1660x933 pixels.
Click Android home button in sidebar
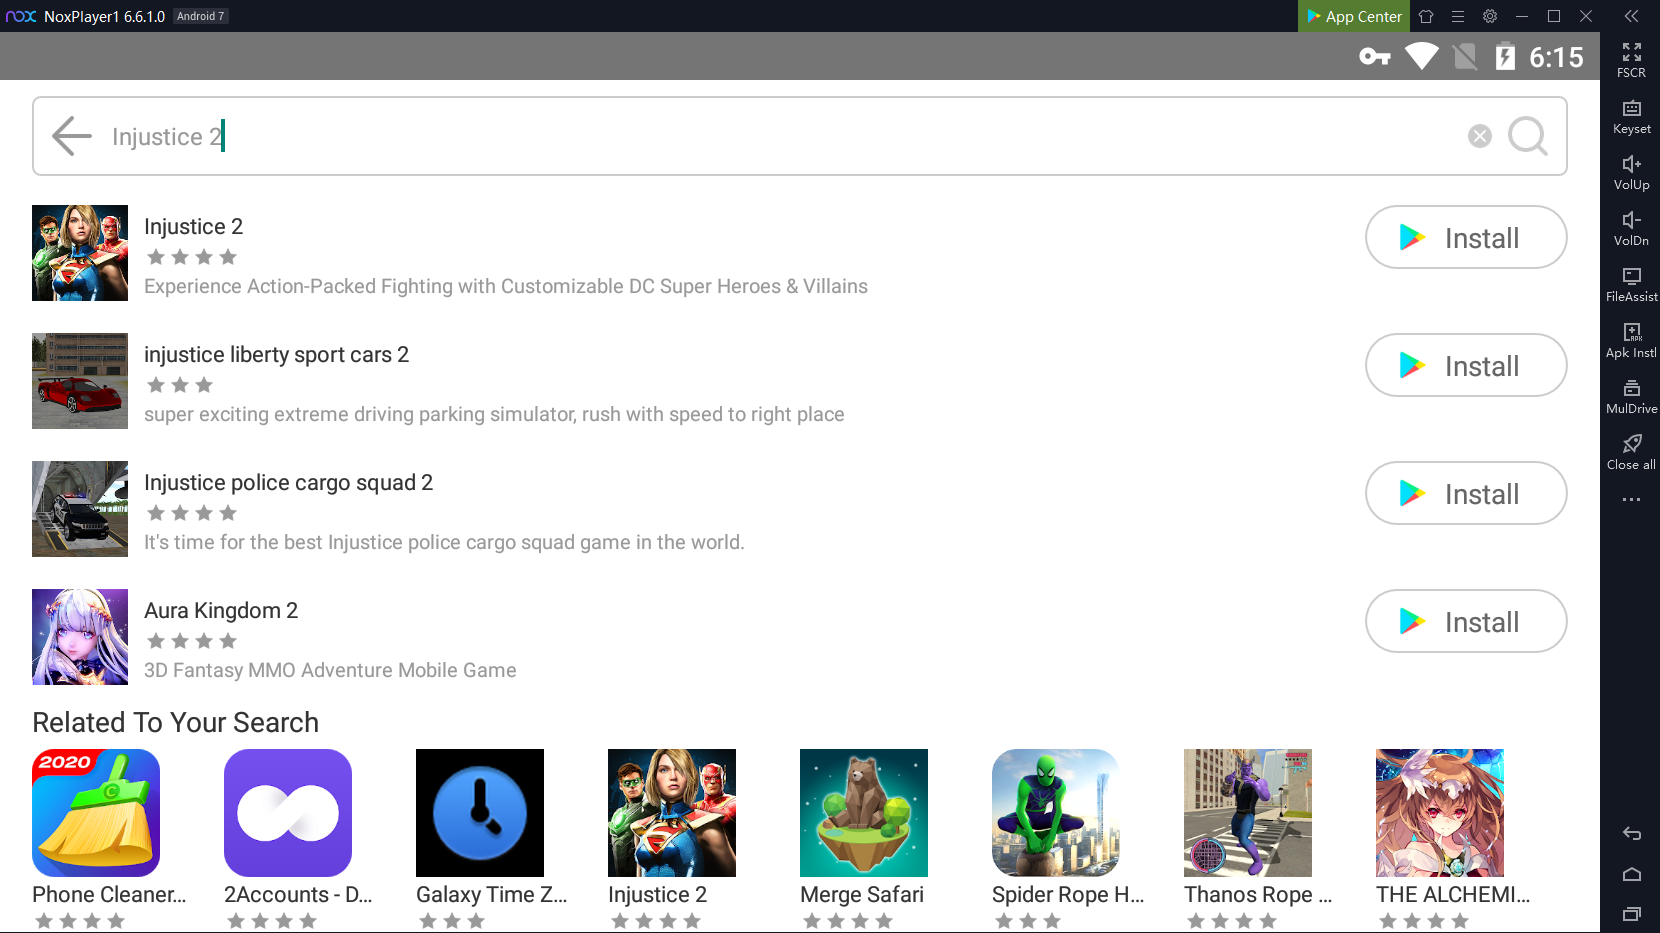(x=1631, y=874)
